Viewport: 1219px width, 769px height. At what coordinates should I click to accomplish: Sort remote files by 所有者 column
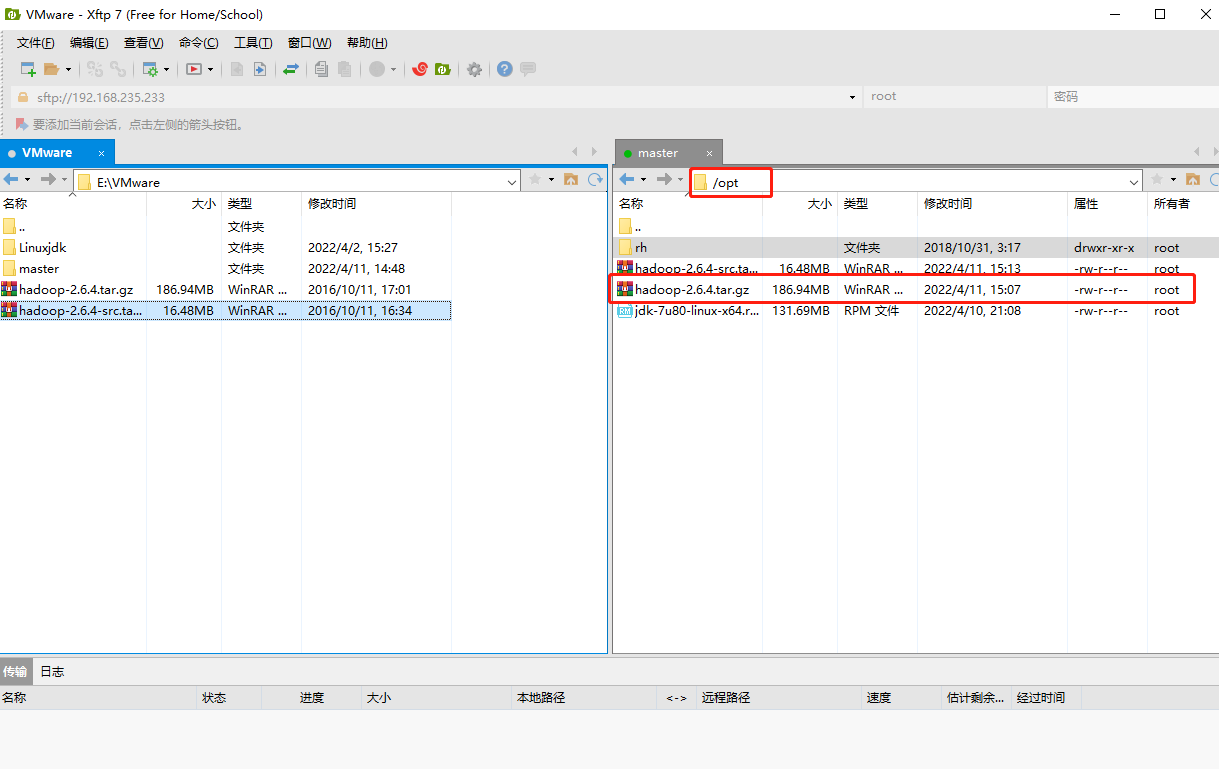1183,204
